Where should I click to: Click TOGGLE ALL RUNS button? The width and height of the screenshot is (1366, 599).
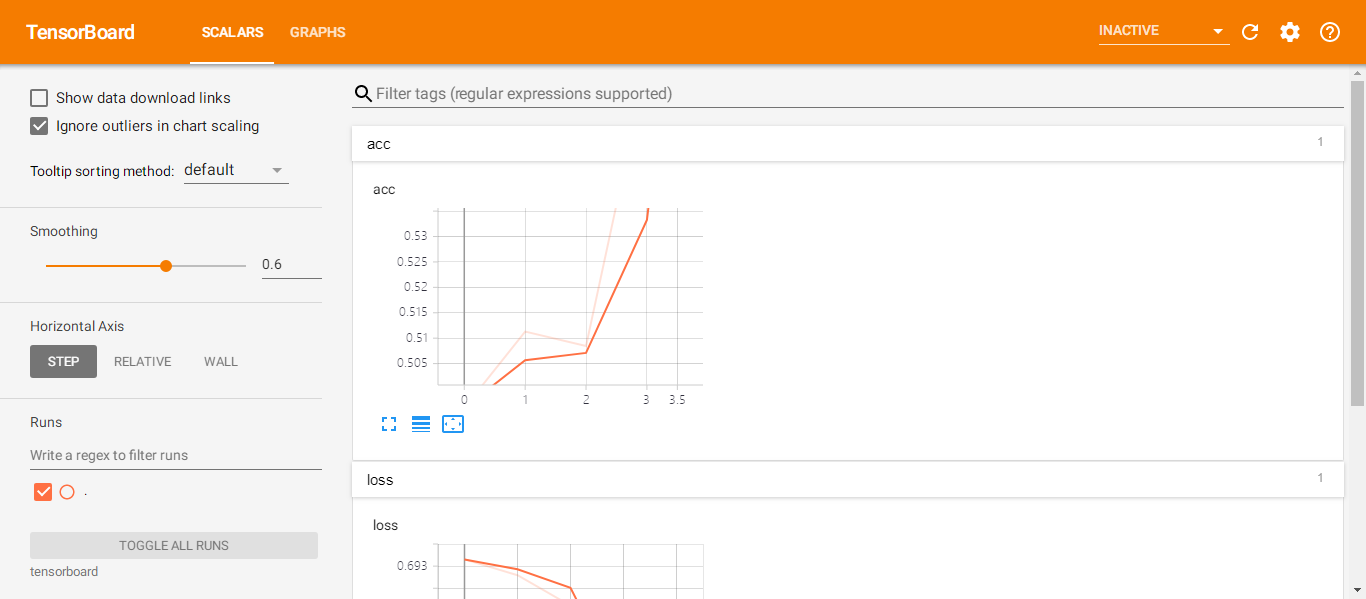click(x=174, y=545)
